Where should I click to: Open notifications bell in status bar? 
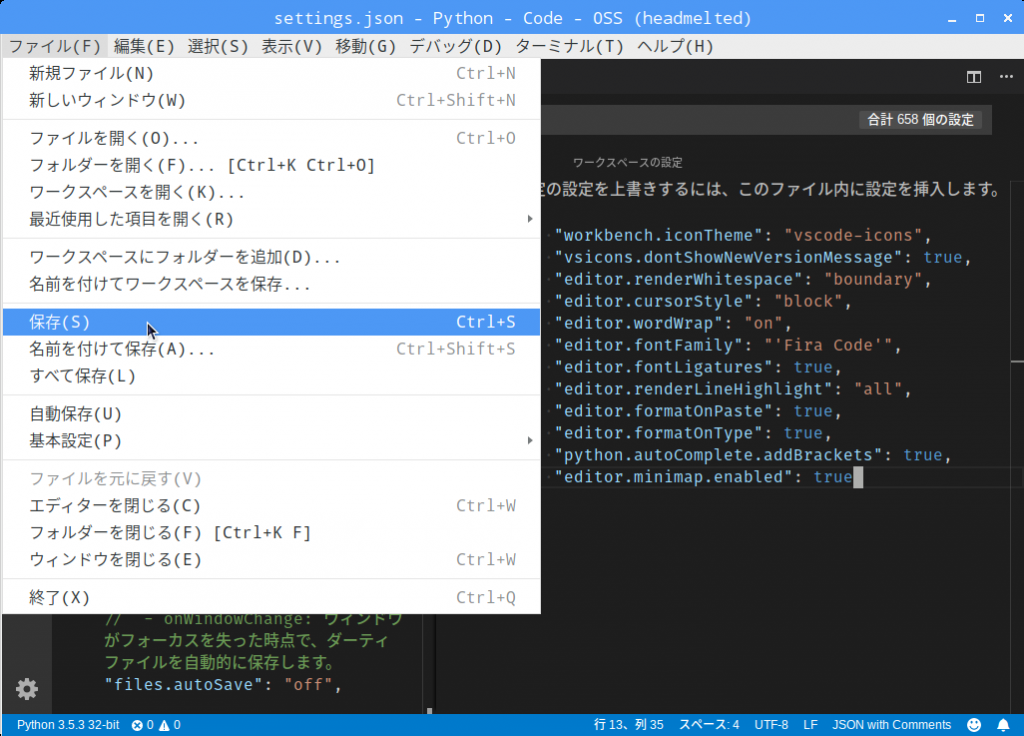pos(1003,725)
